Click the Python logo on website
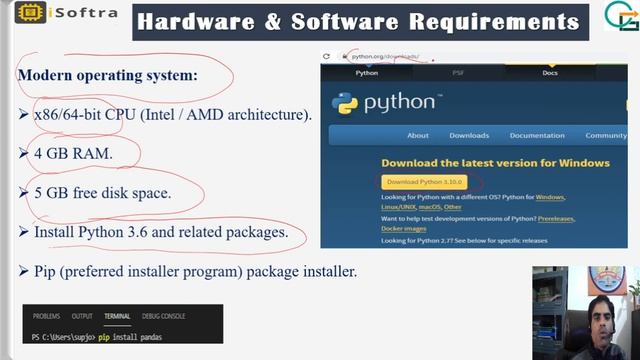This screenshot has width=640, height=360. pos(387,103)
